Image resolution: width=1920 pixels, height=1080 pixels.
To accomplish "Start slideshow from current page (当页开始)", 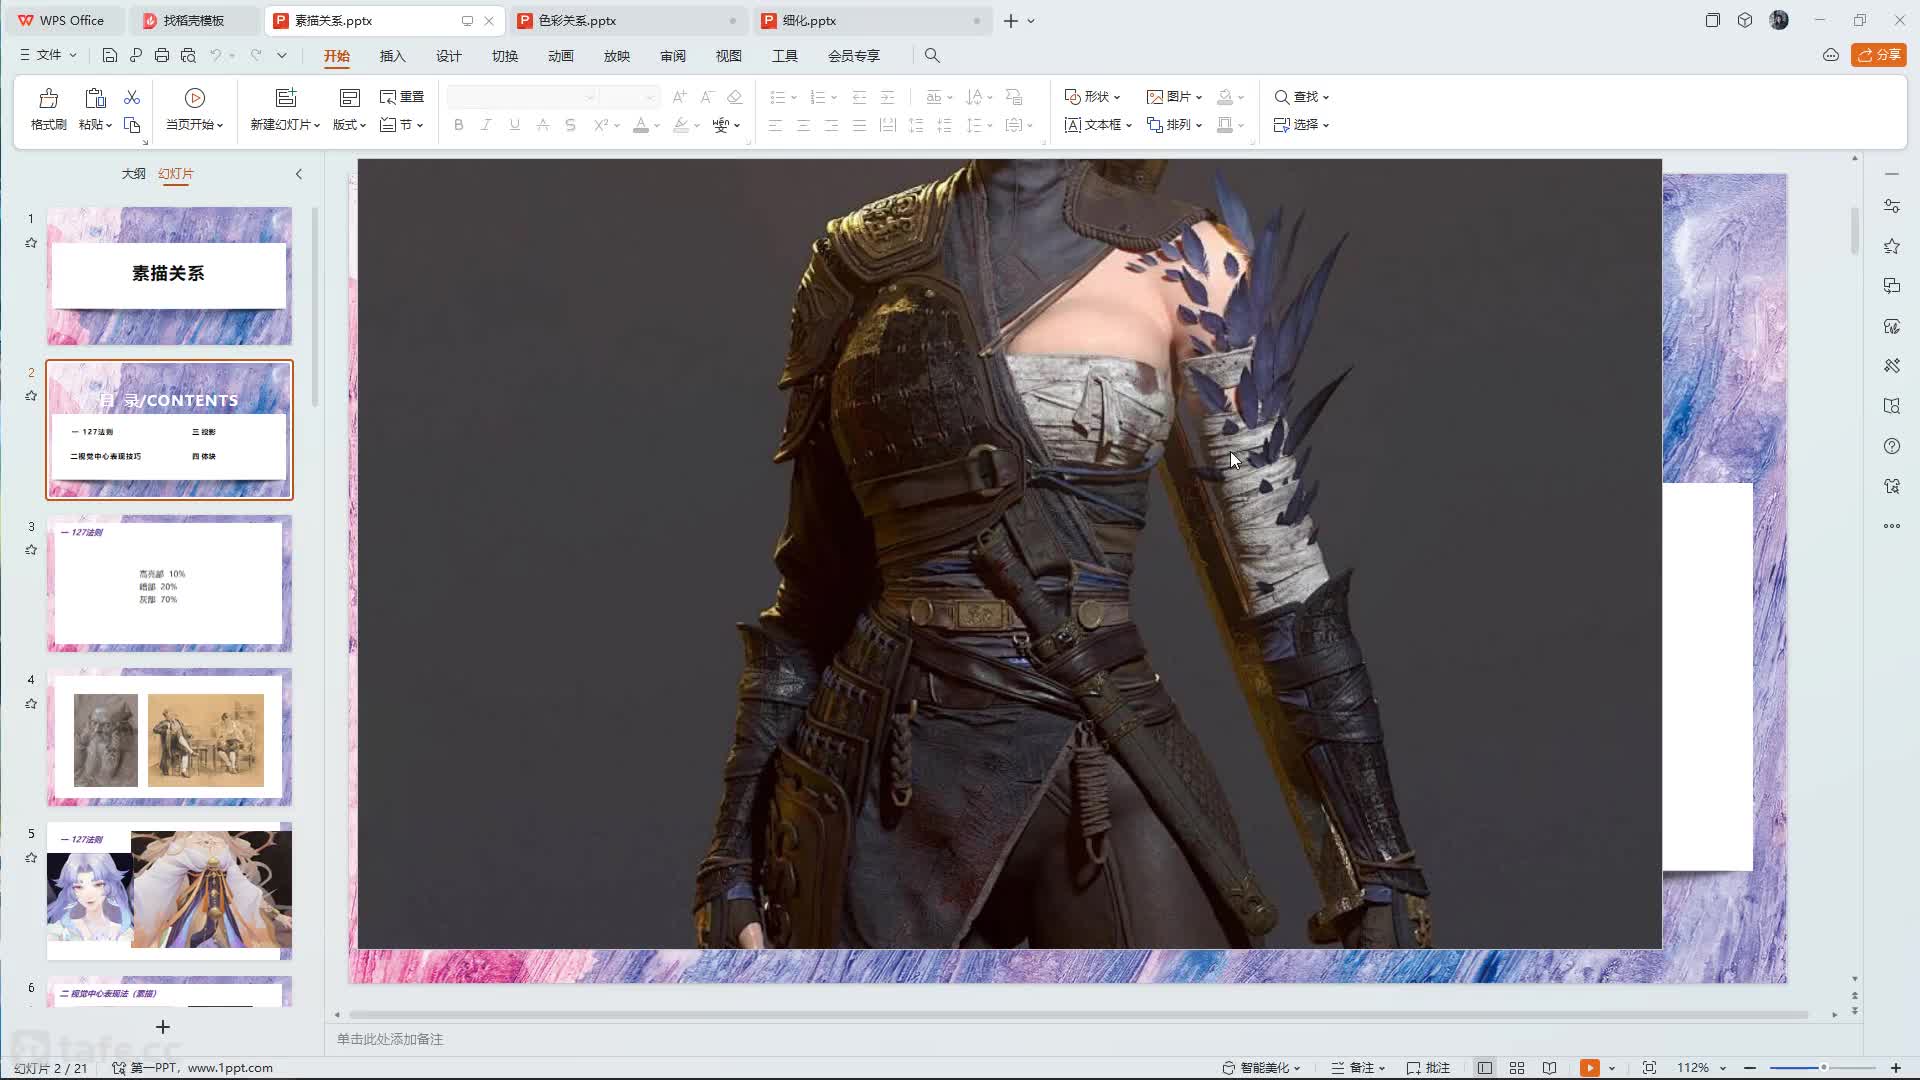I will pyautogui.click(x=195, y=110).
